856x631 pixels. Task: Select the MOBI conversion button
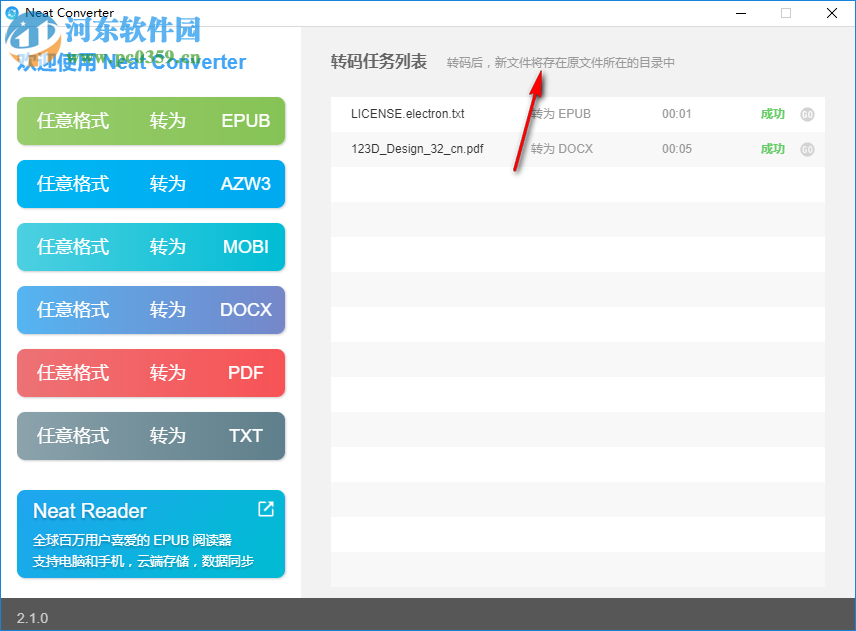pos(150,247)
